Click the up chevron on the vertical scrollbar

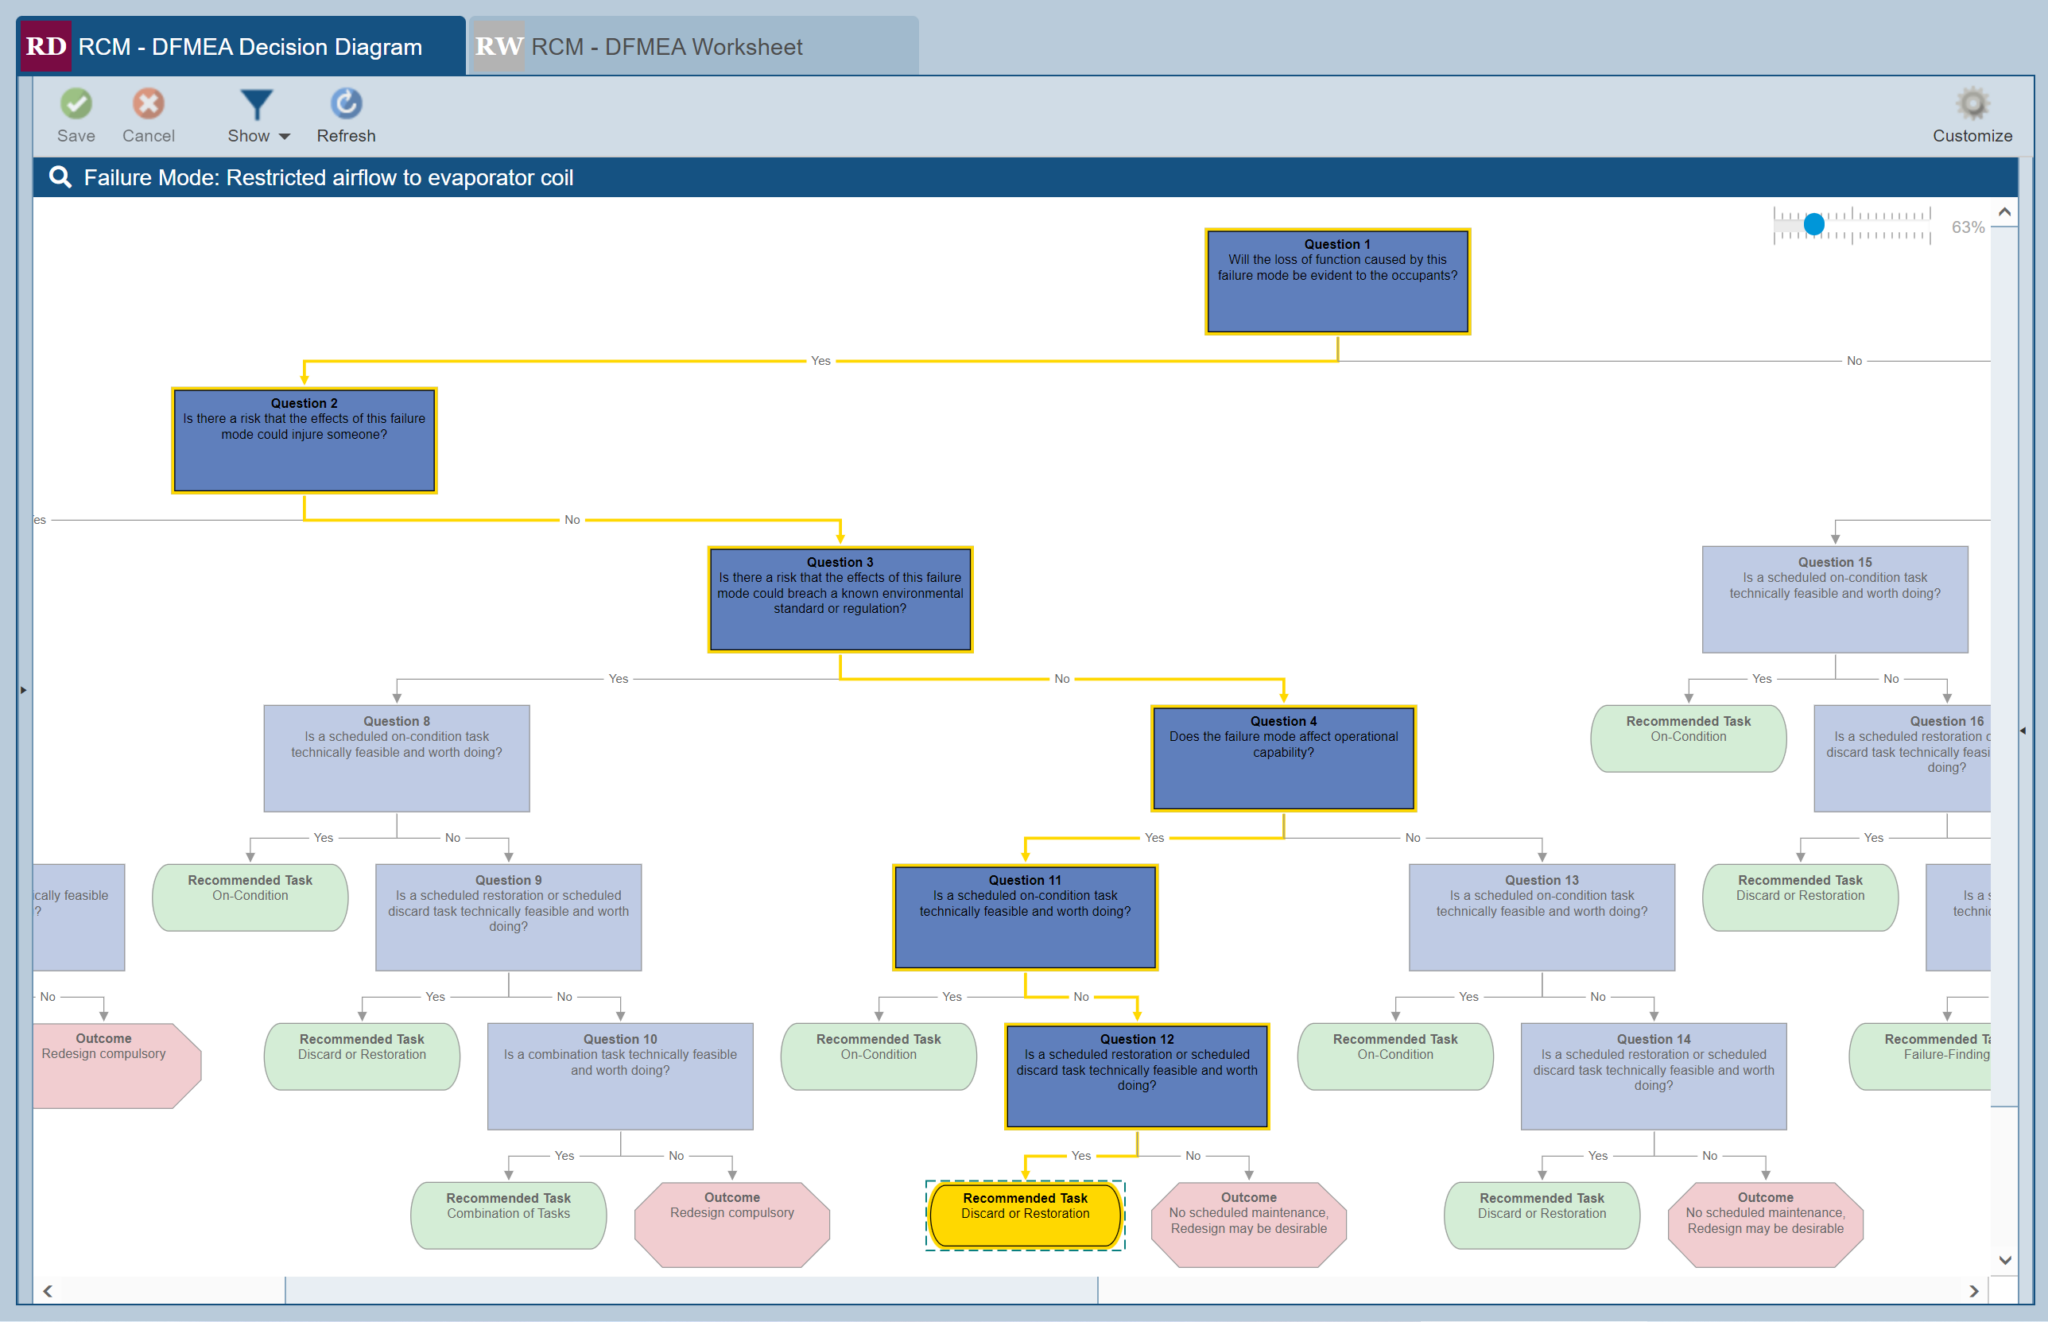2004,211
